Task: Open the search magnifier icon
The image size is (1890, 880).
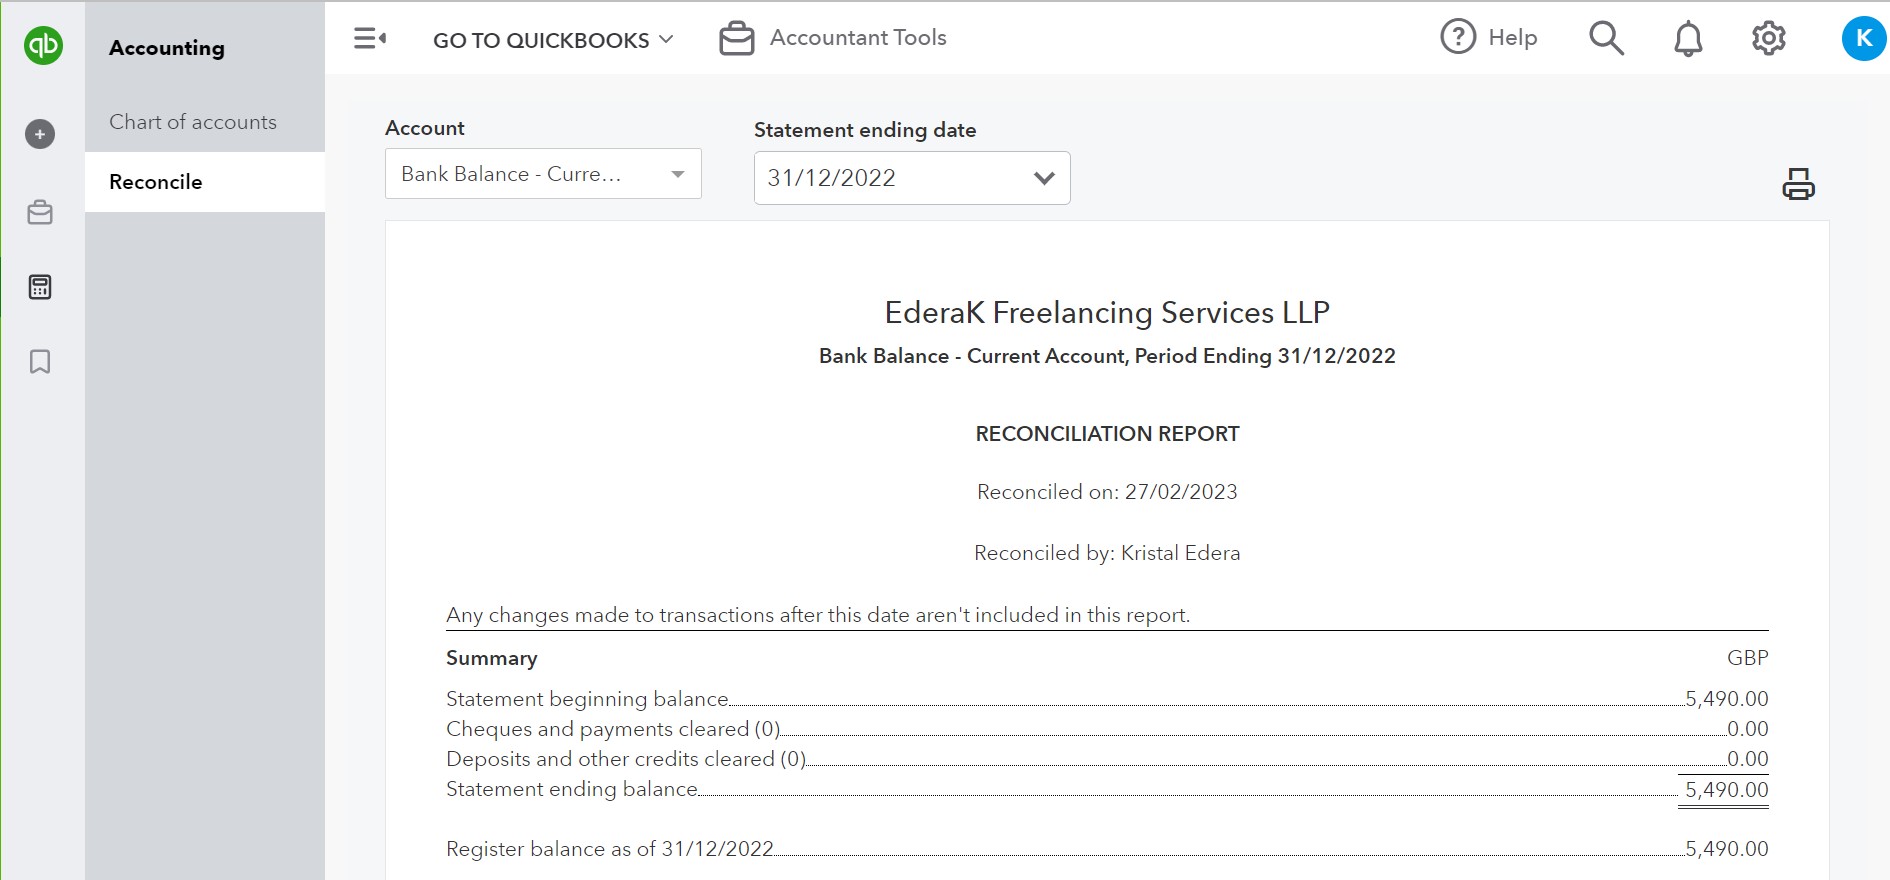Action: coord(1606,38)
